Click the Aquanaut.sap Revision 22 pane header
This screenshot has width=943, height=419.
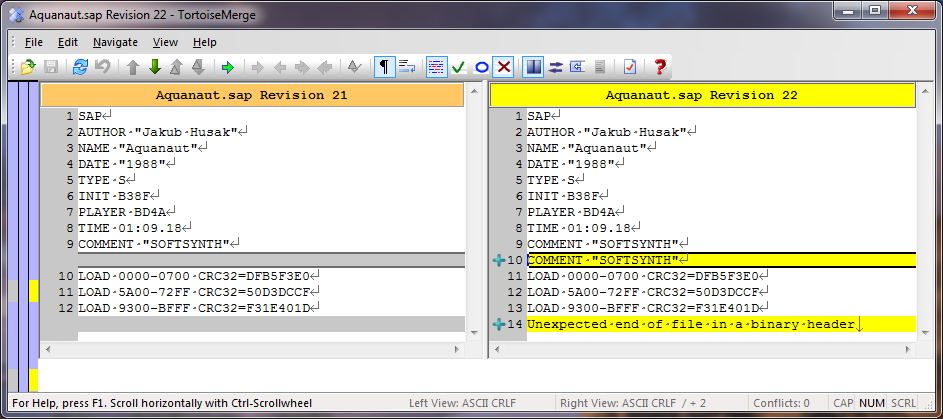tap(702, 95)
